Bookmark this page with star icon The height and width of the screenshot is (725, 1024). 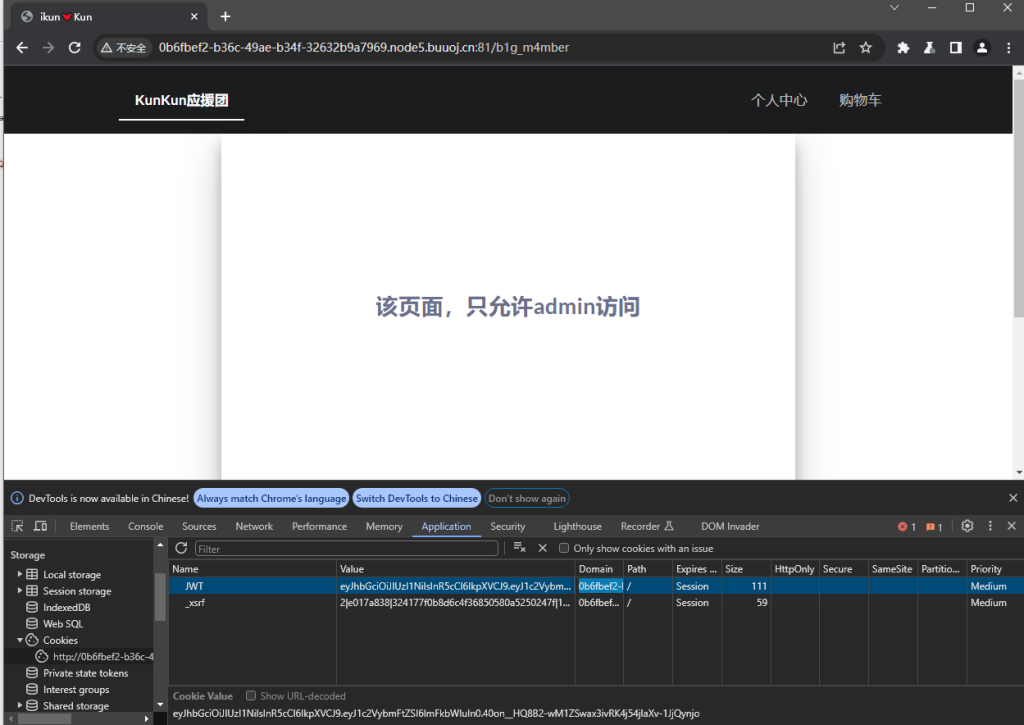click(x=866, y=47)
